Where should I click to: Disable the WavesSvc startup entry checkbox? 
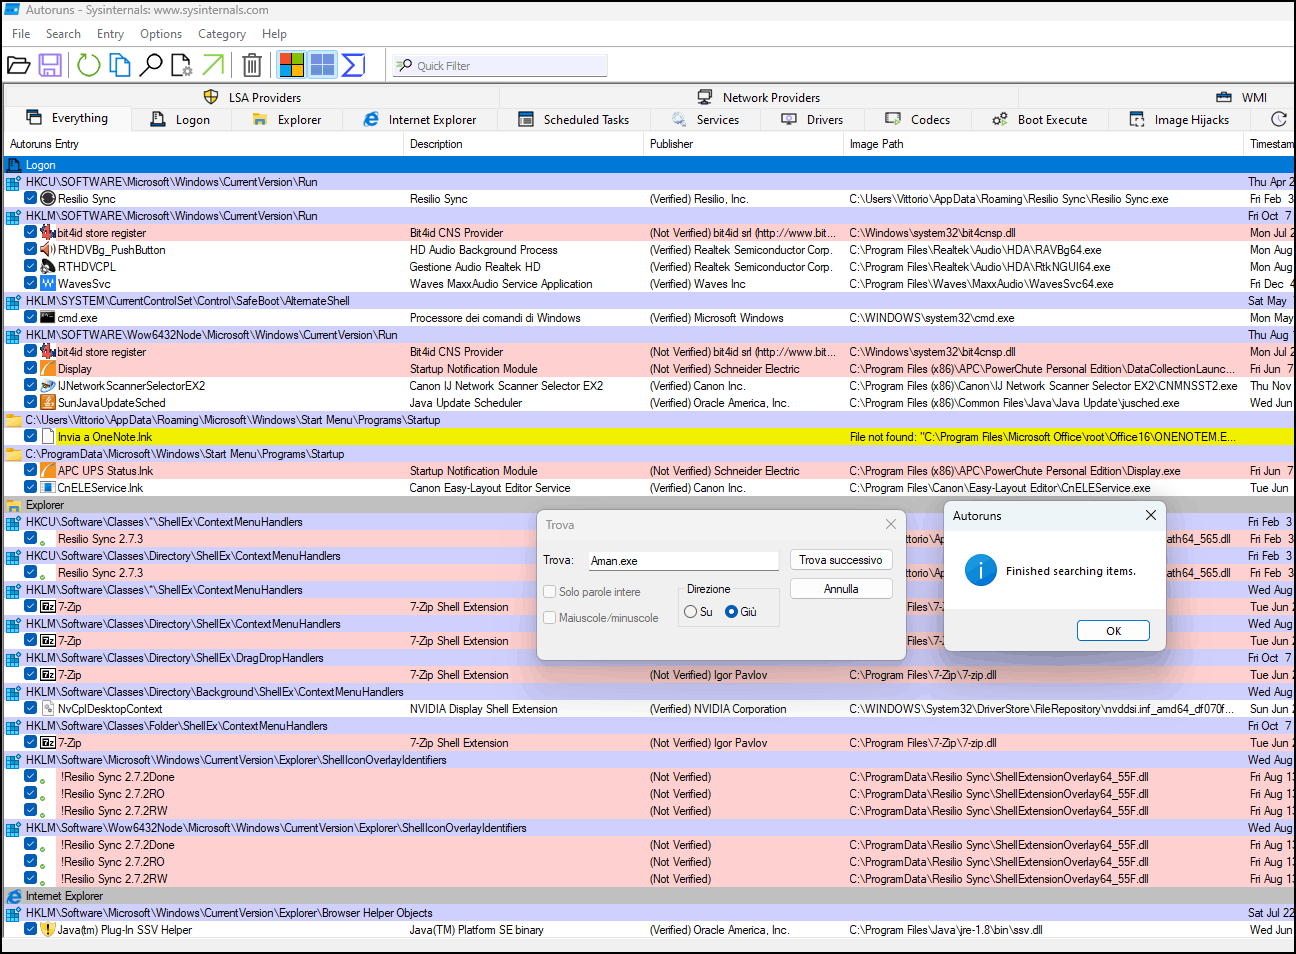pyautogui.click(x=31, y=284)
